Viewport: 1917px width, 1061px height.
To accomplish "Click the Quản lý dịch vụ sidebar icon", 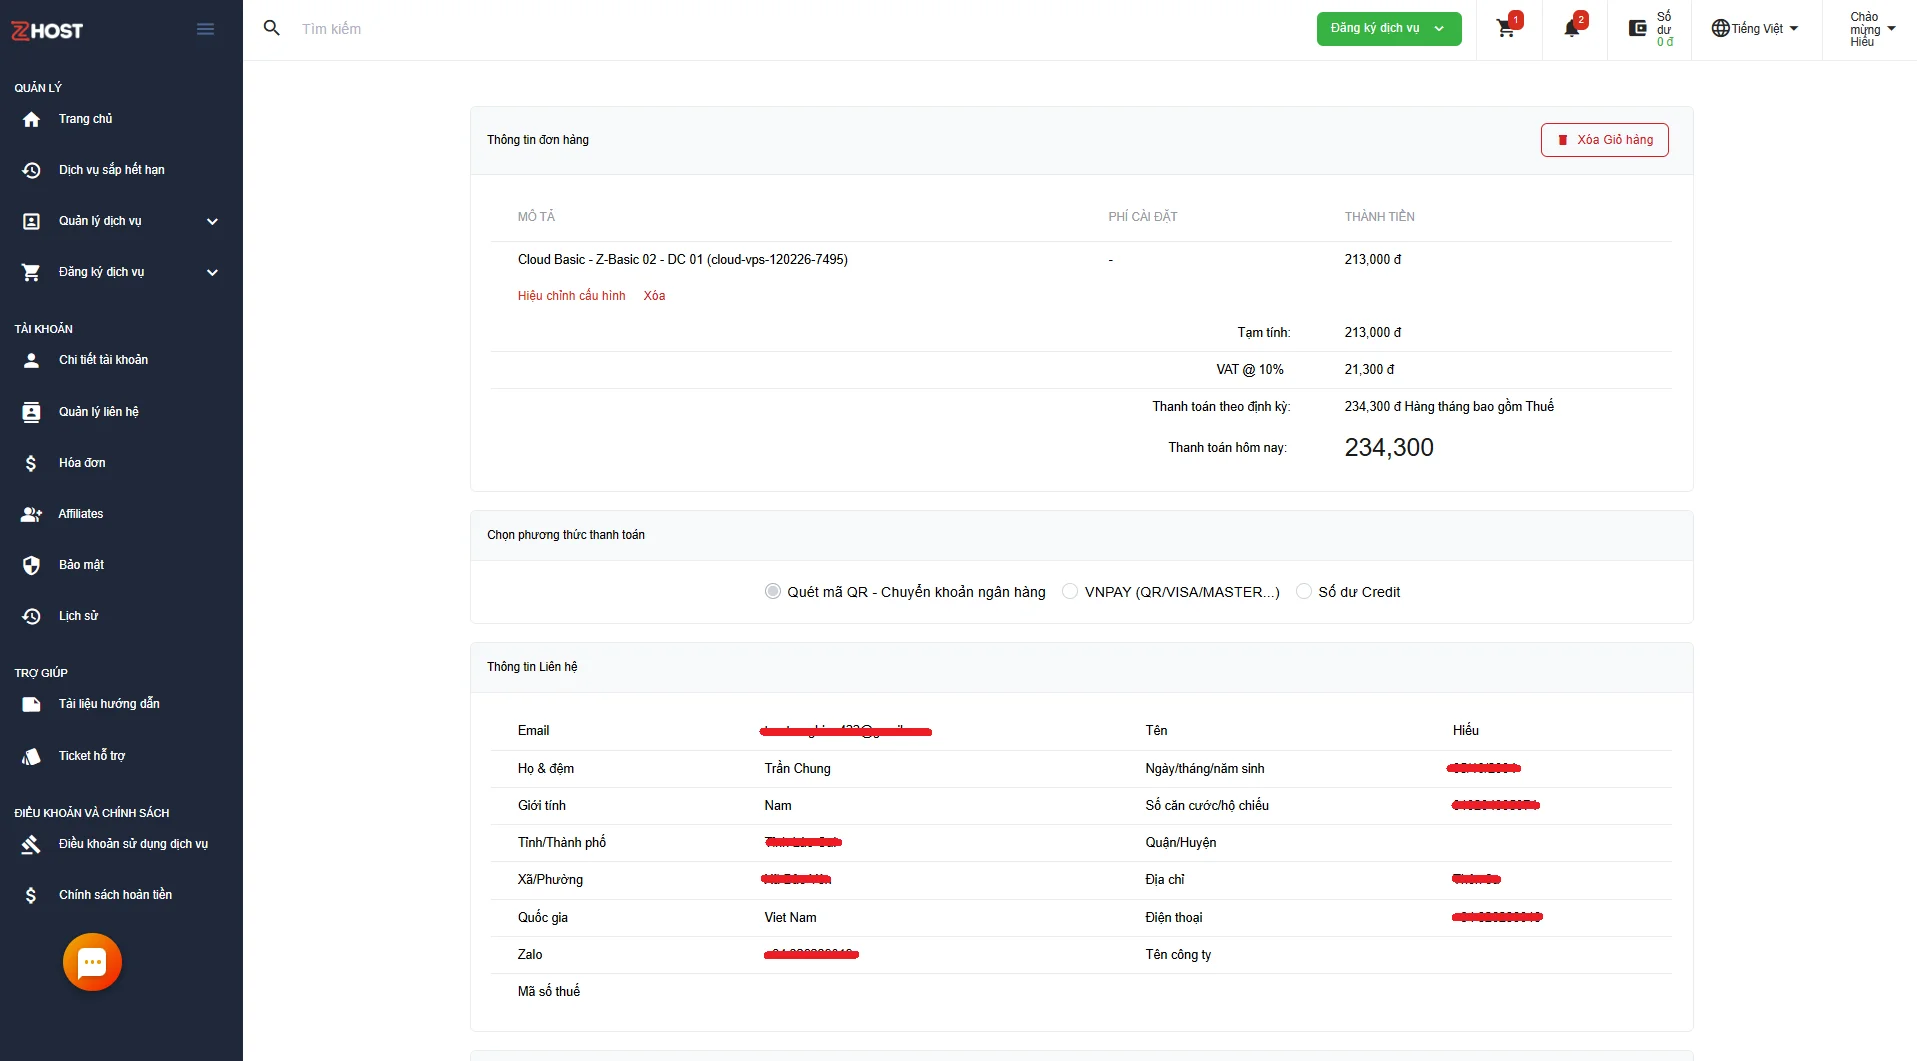I will (31, 221).
